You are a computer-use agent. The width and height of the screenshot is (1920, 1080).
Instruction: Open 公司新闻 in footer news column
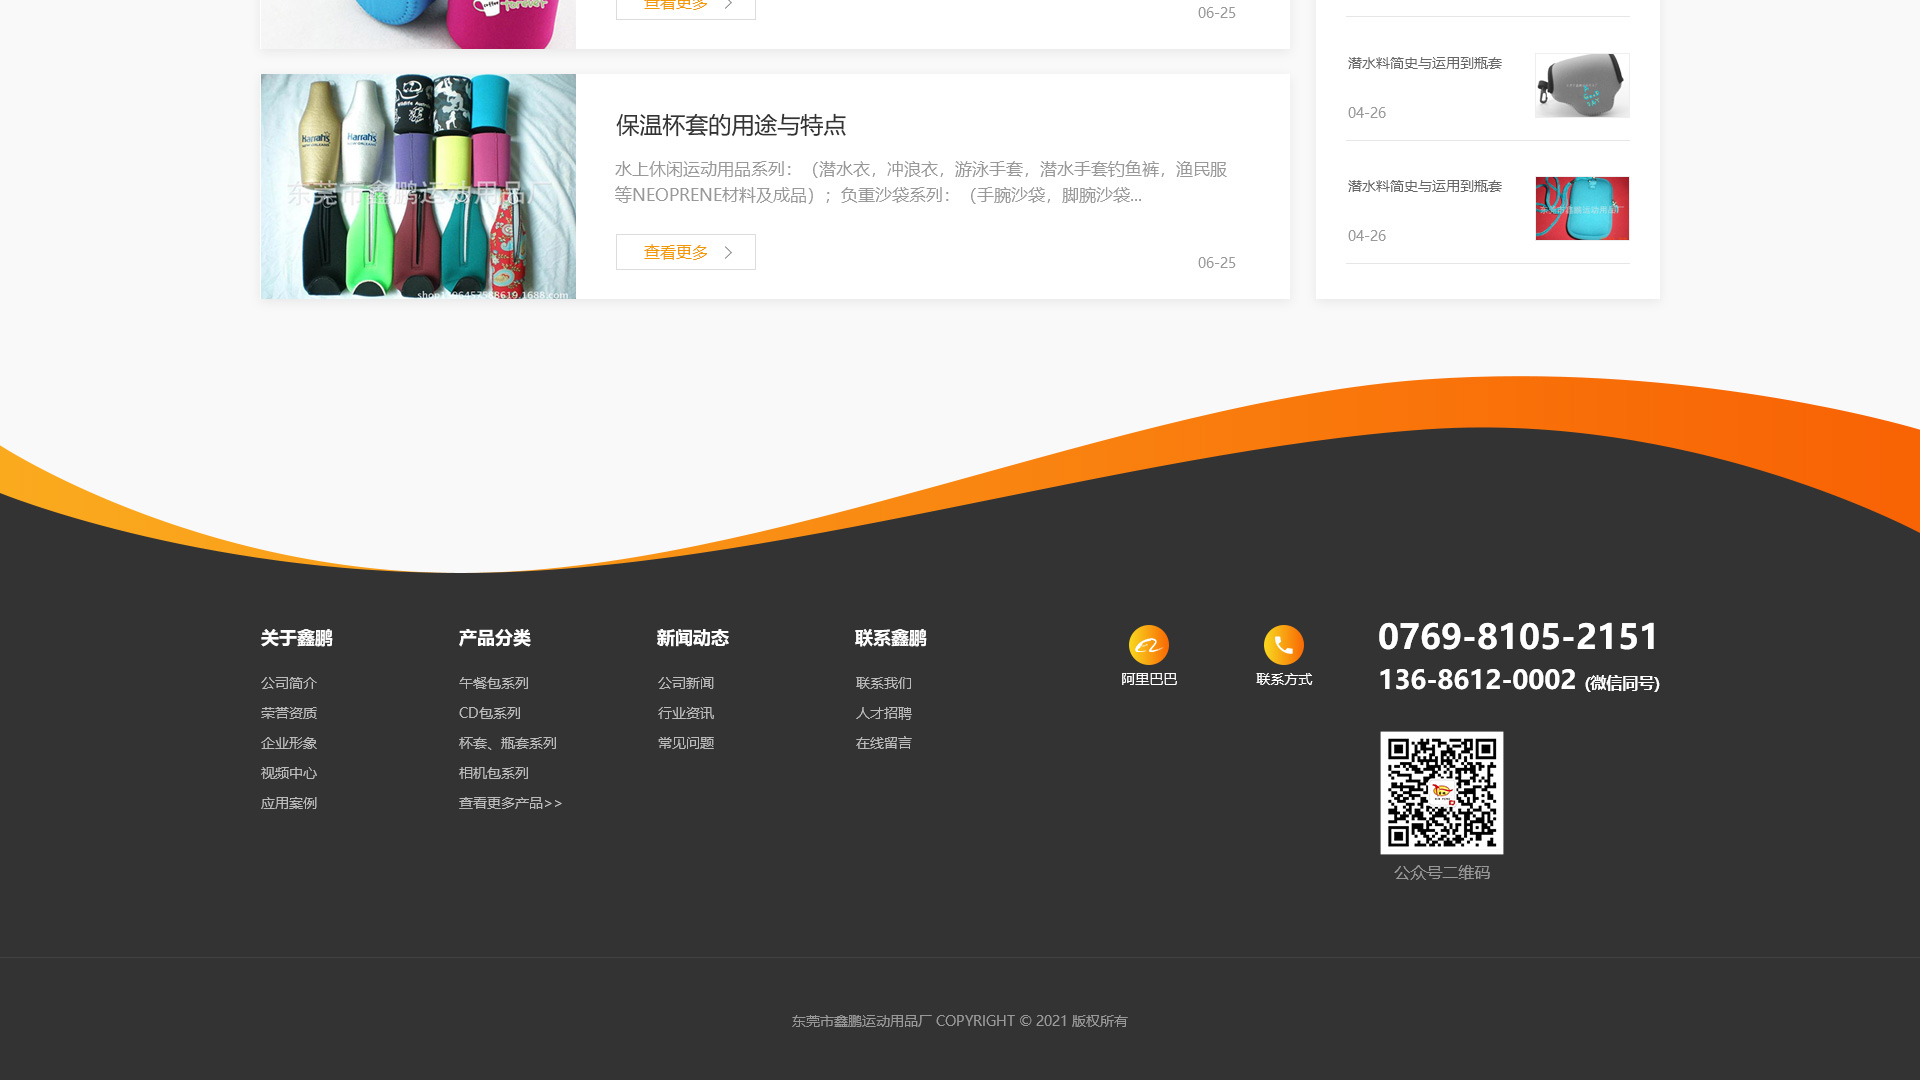685,683
